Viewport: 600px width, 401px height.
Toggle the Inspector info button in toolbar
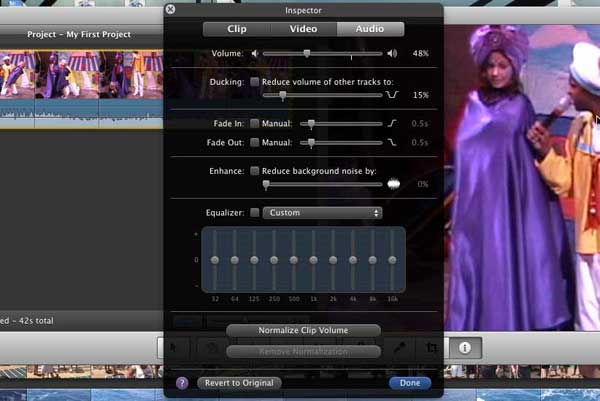(465, 347)
